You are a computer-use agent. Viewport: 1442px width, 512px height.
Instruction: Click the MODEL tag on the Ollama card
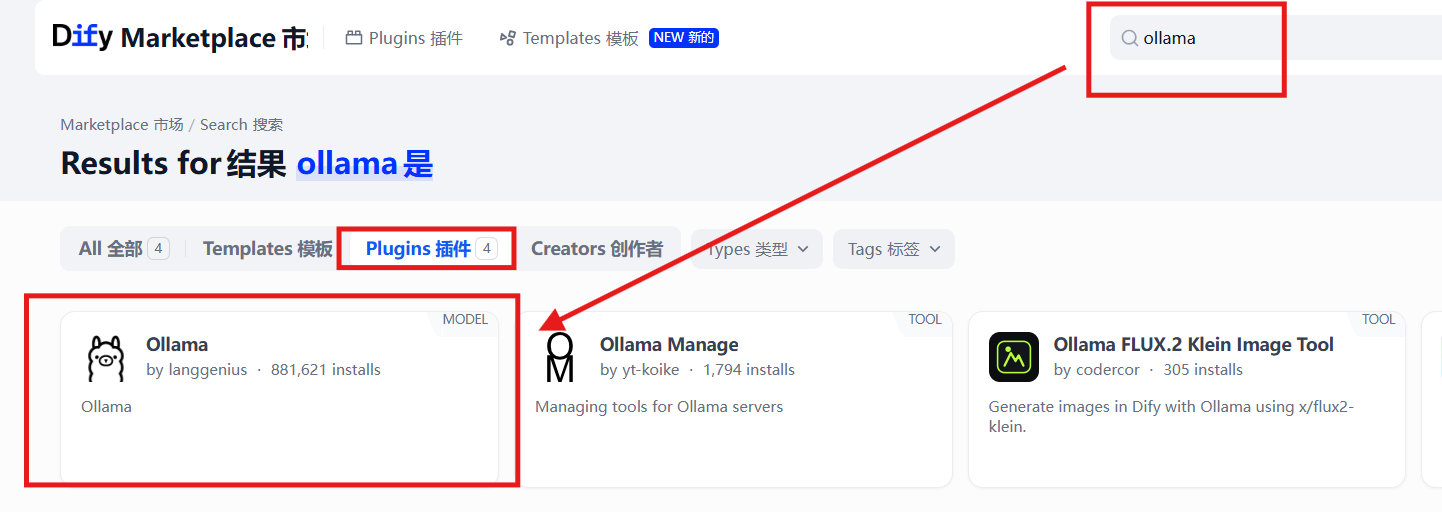[465, 320]
